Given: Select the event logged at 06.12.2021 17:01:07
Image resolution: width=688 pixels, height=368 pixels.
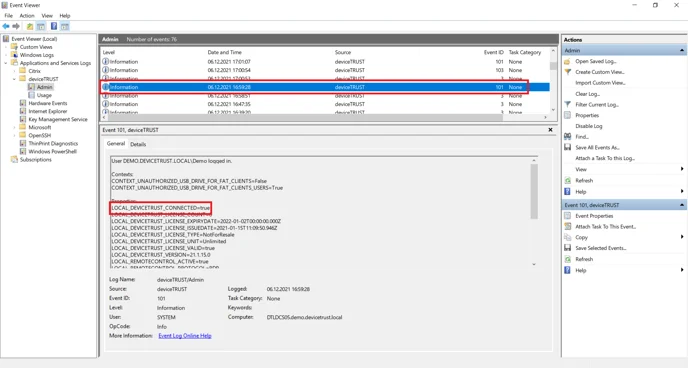Looking at the screenshot, I should click(325, 62).
